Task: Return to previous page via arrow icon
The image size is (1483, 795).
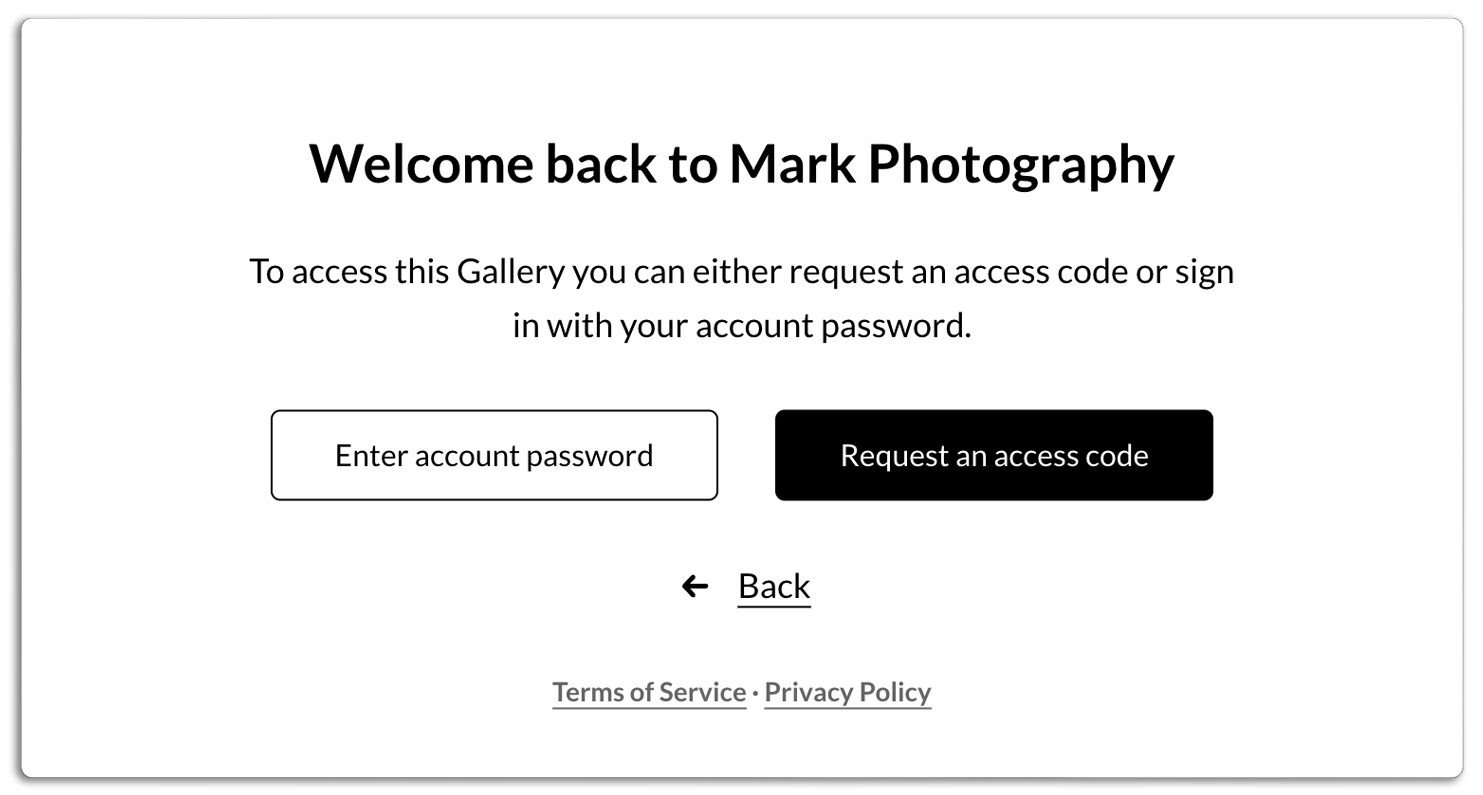Action: point(695,586)
